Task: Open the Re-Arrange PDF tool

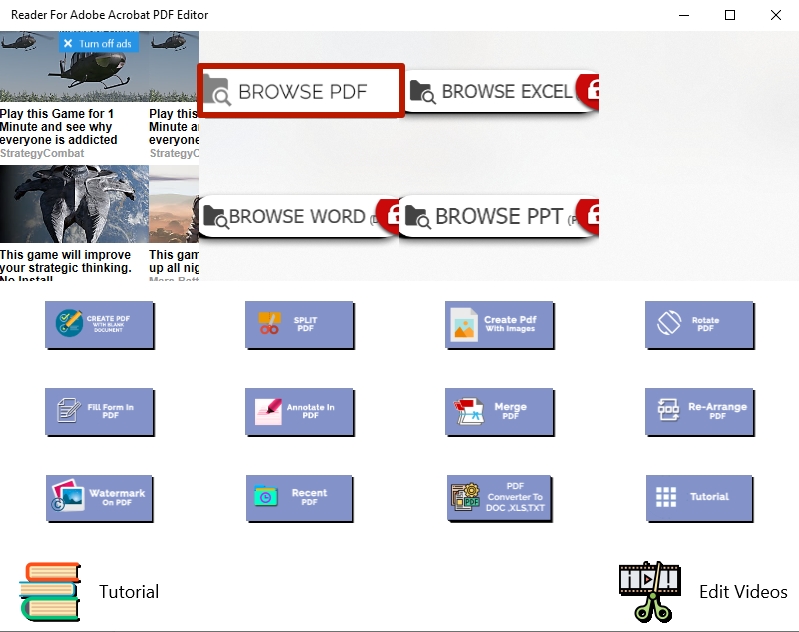Action: point(699,411)
